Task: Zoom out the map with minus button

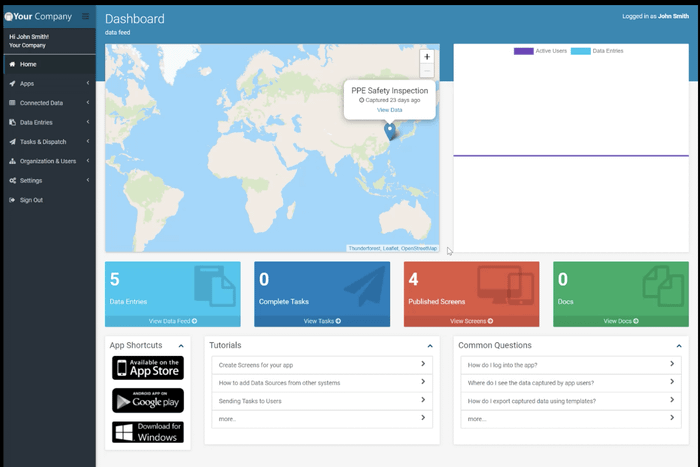Action: 427,71
